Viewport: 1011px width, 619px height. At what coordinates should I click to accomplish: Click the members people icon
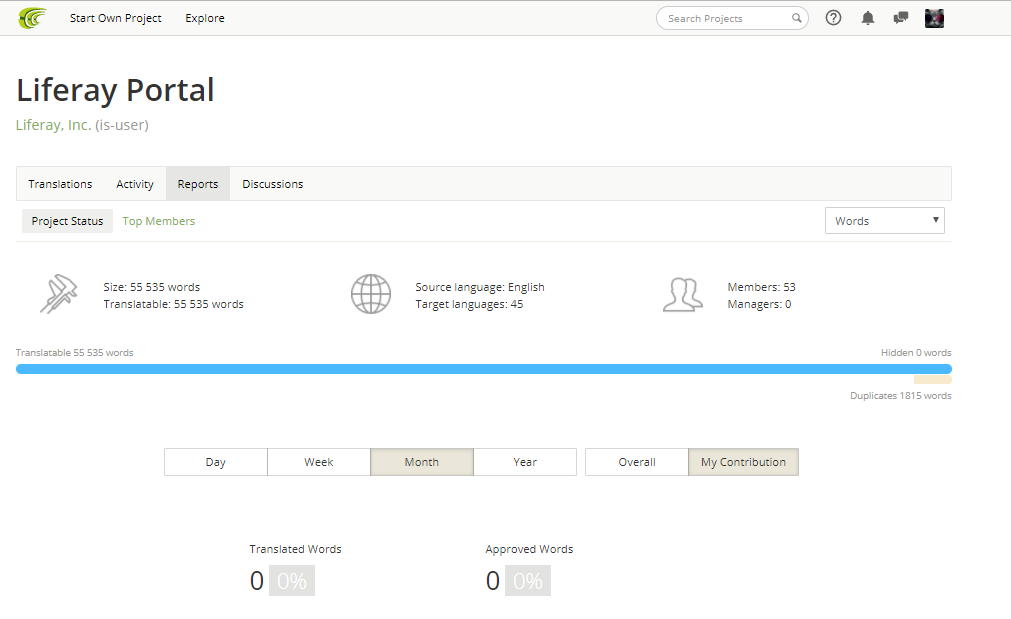[683, 295]
